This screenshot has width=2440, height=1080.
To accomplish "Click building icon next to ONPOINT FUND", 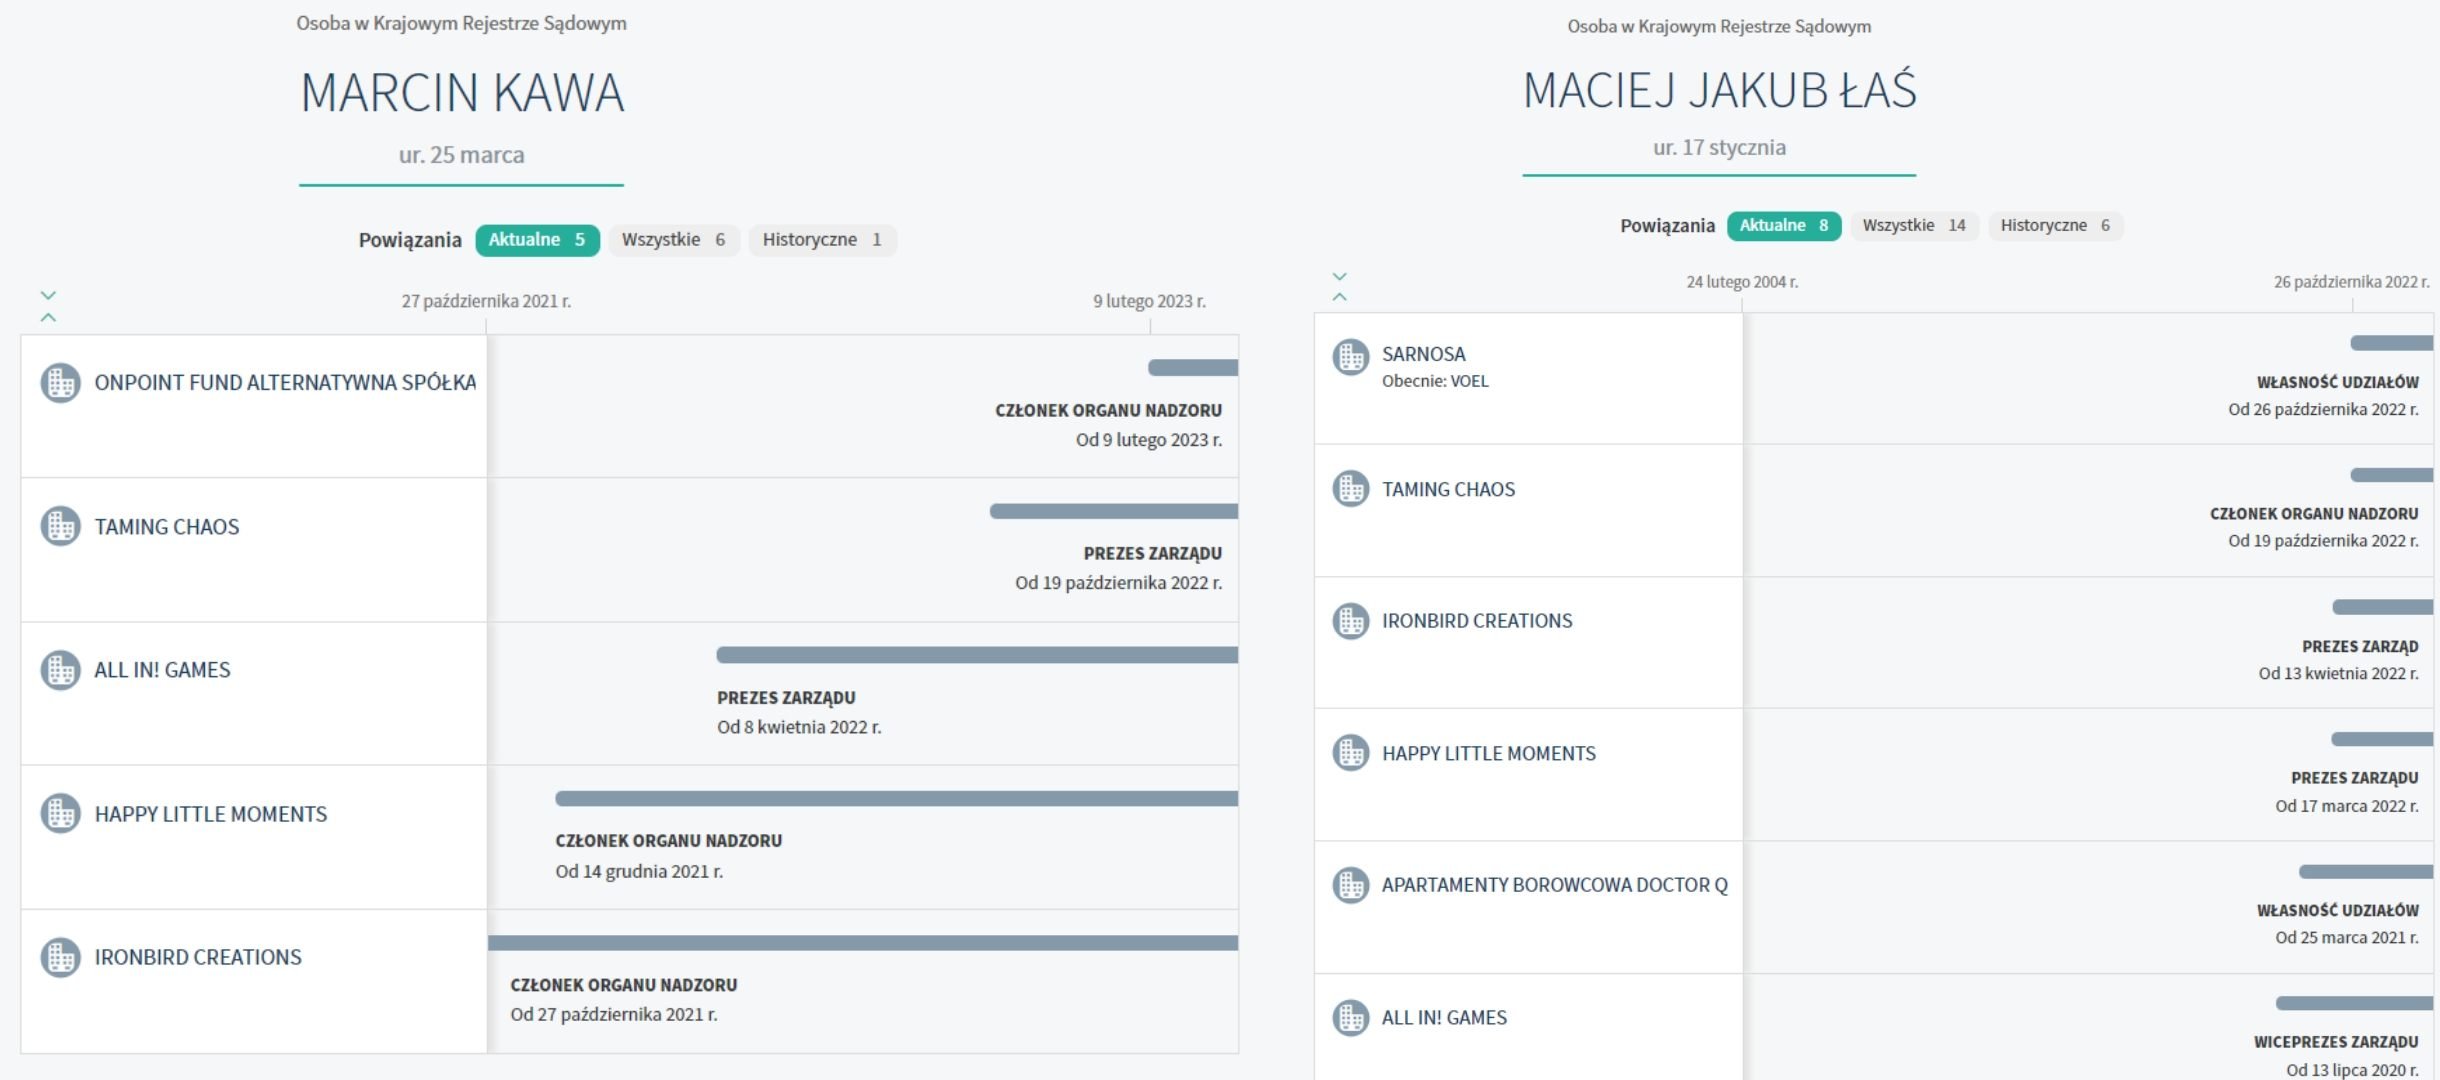I will click(60, 383).
